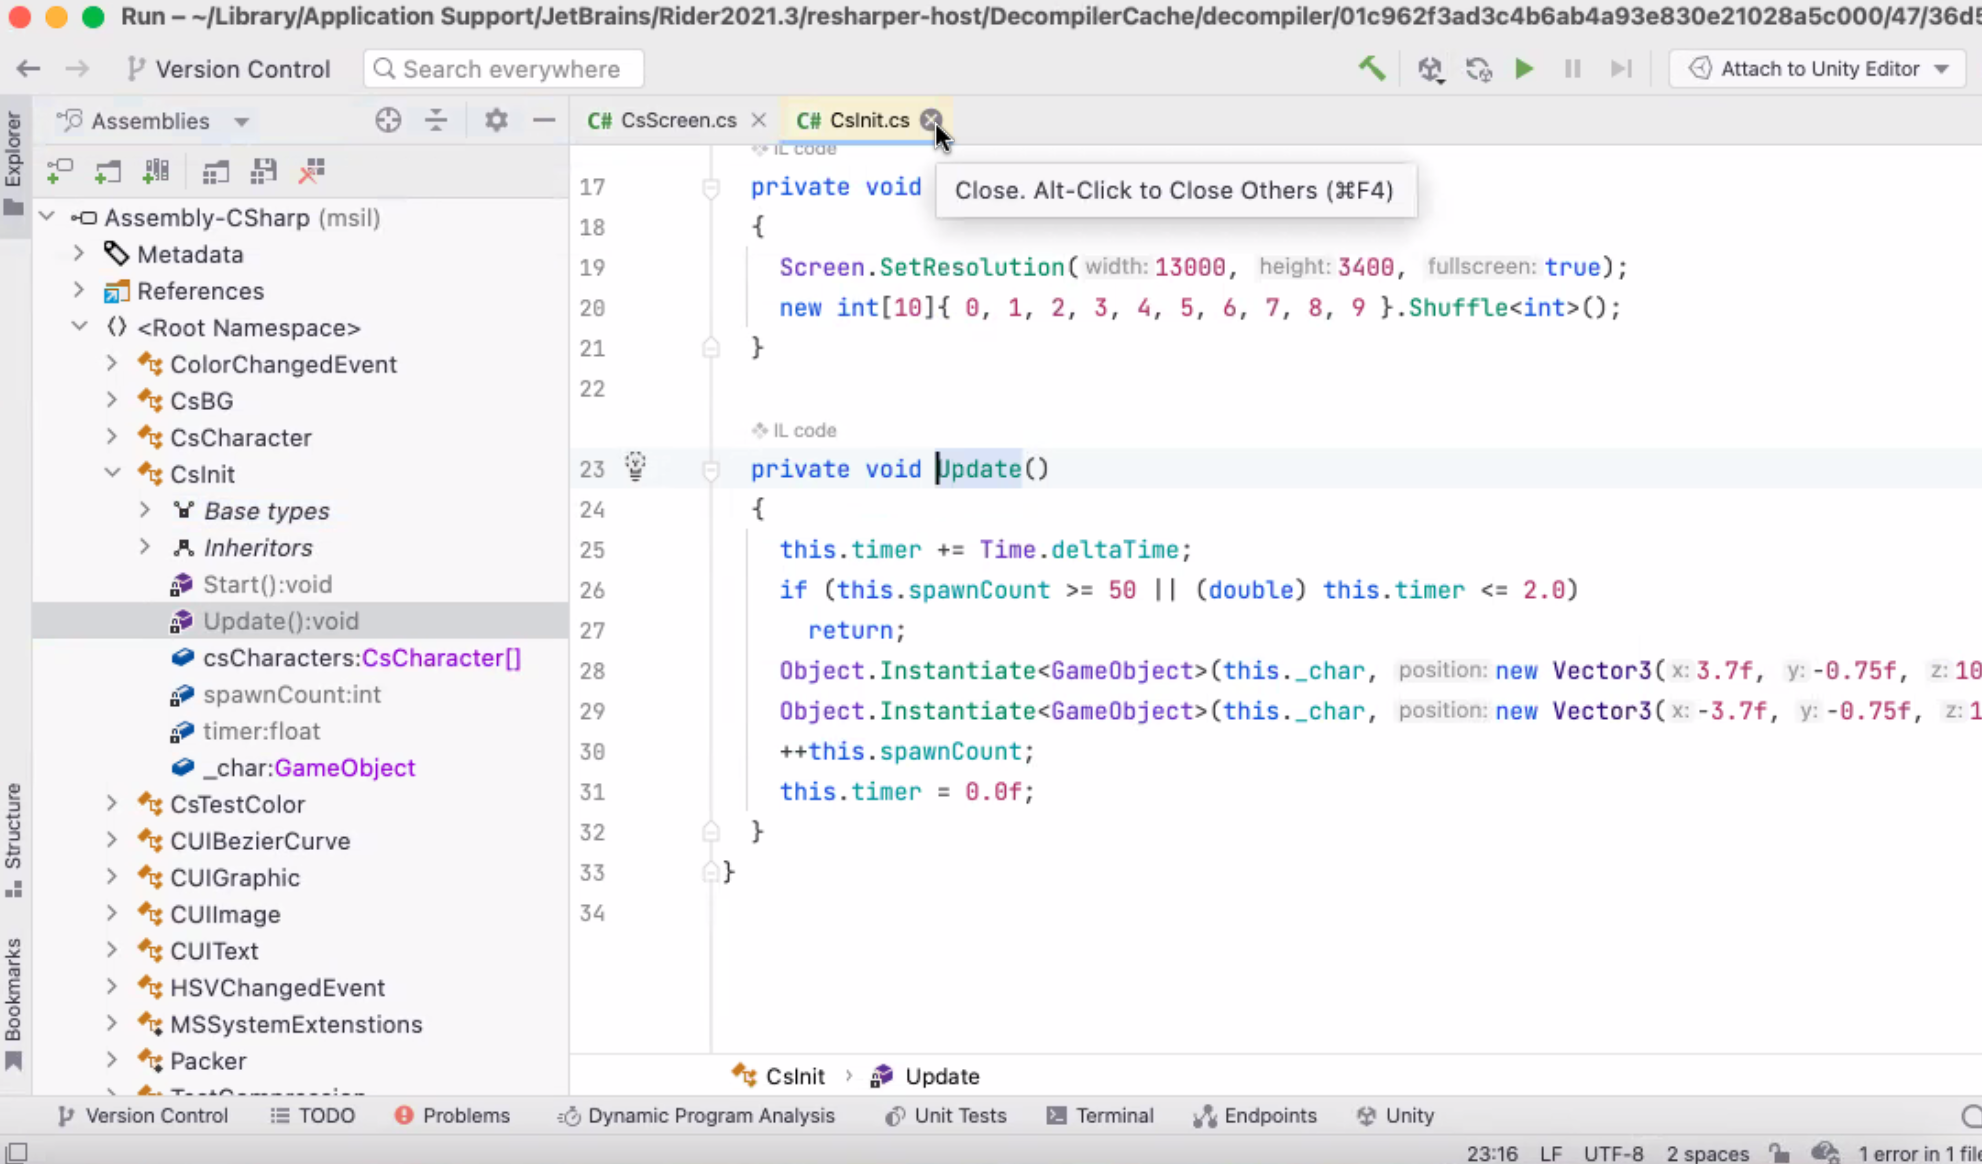Click the locate target crosshair icon
This screenshot has width=1982, height=1164.
(x=388, y=121)
